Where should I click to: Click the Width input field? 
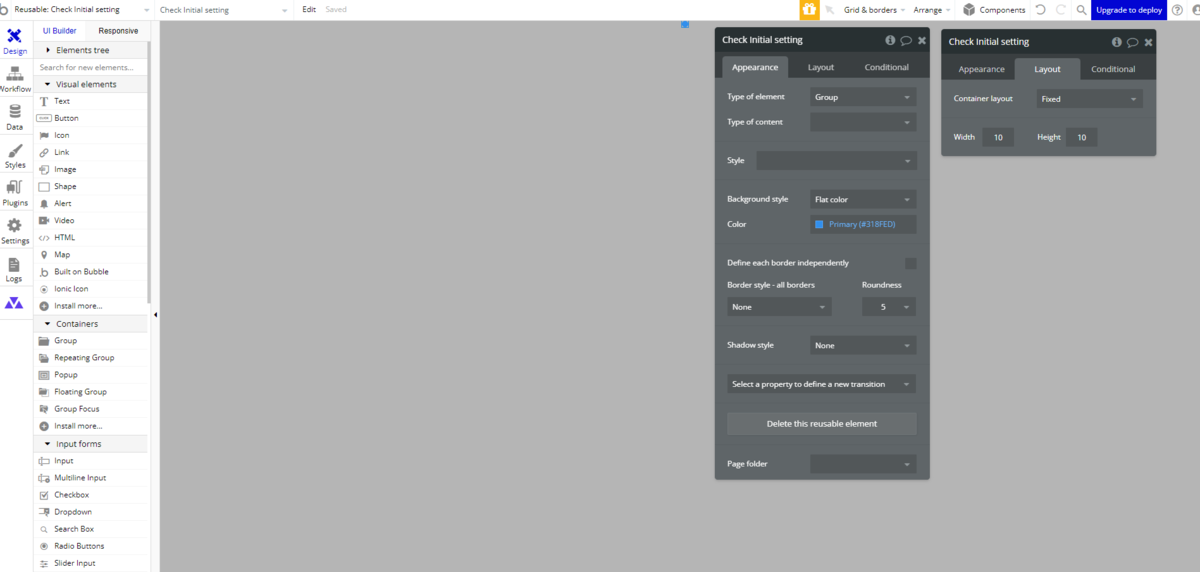997,137
